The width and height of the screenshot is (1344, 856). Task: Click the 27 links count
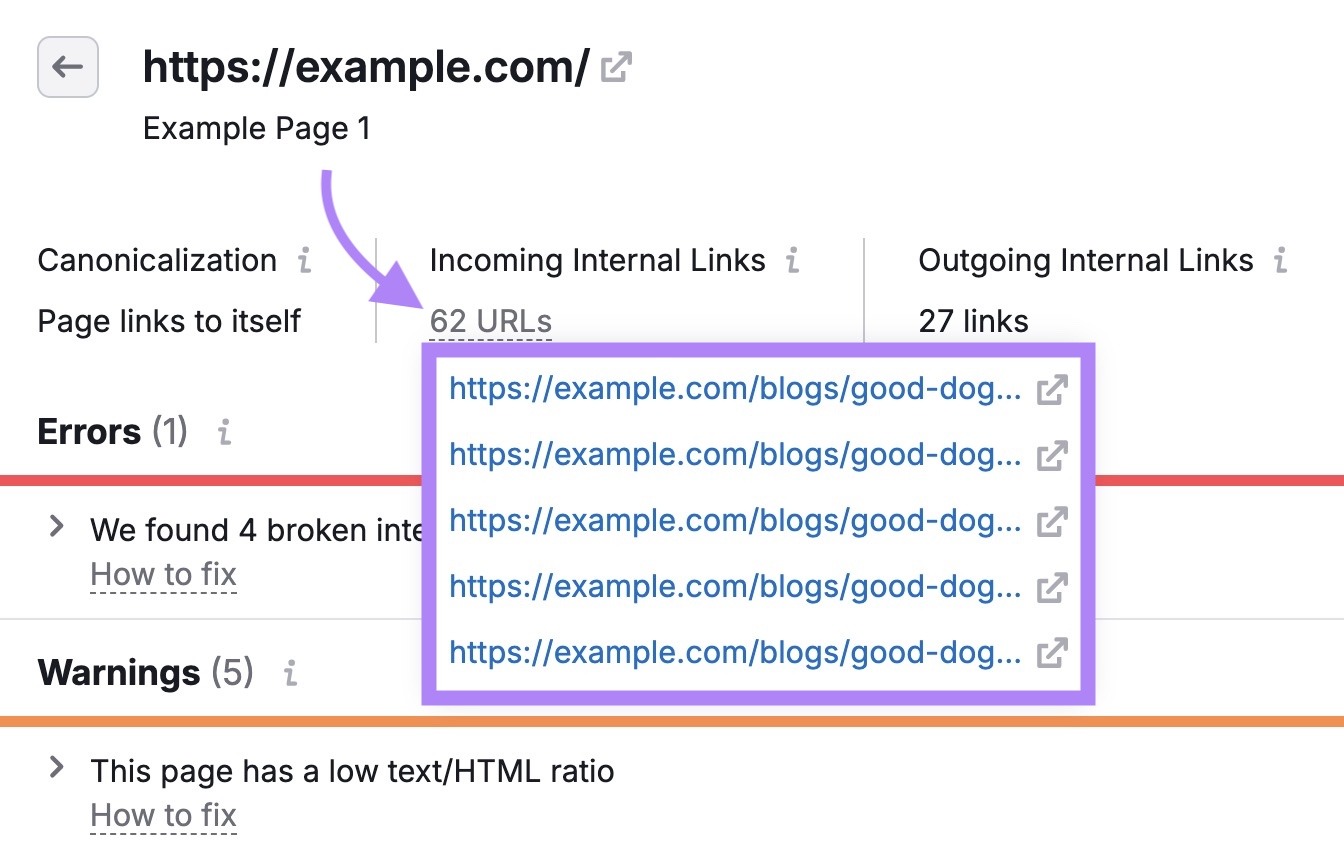coord(973,320)
